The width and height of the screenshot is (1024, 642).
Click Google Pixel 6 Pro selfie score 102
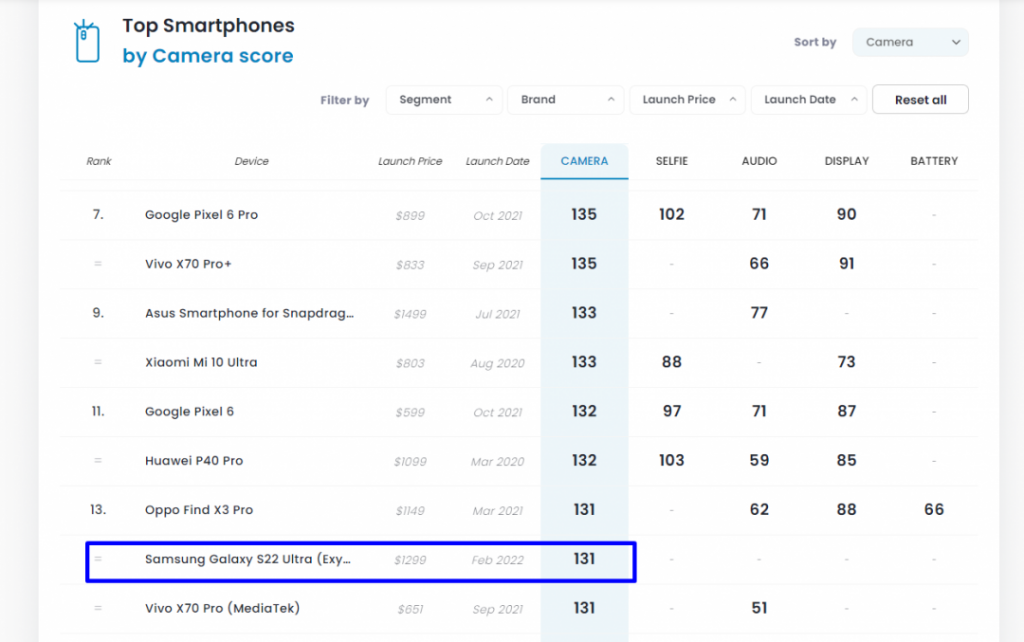(671, 214)
